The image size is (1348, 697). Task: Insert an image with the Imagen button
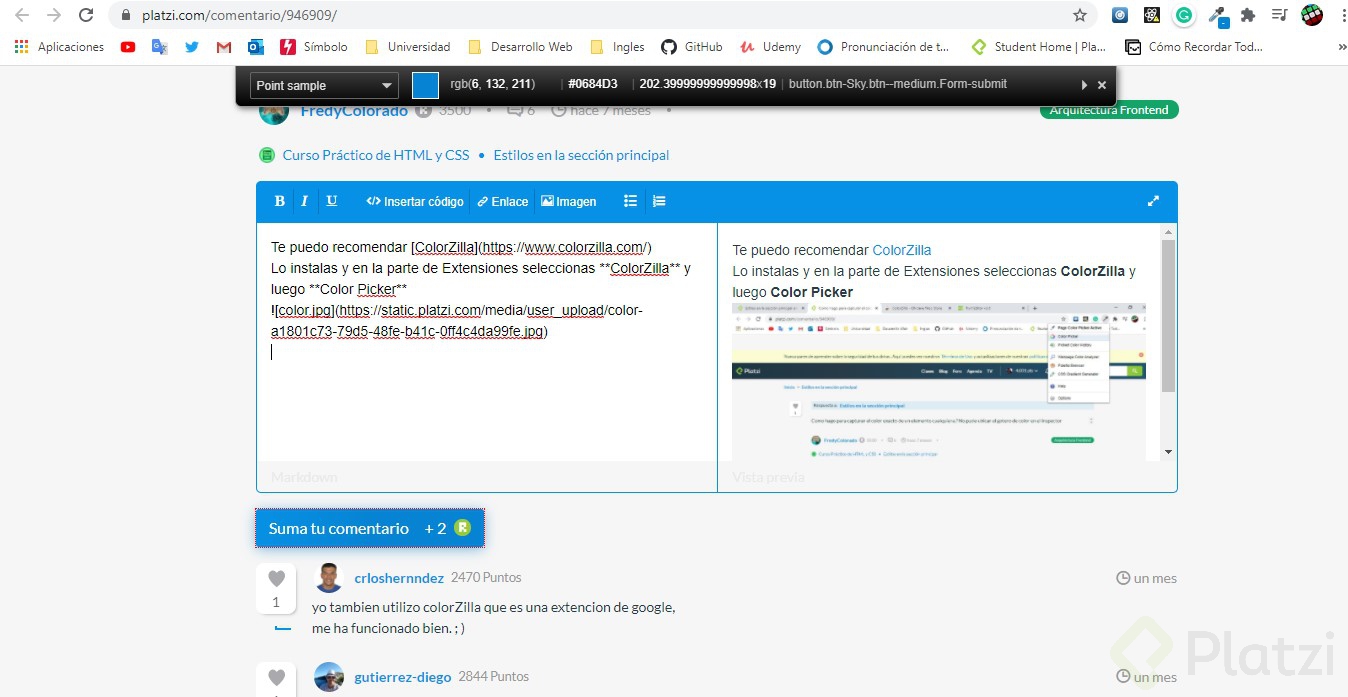click(x=569, y=201)
